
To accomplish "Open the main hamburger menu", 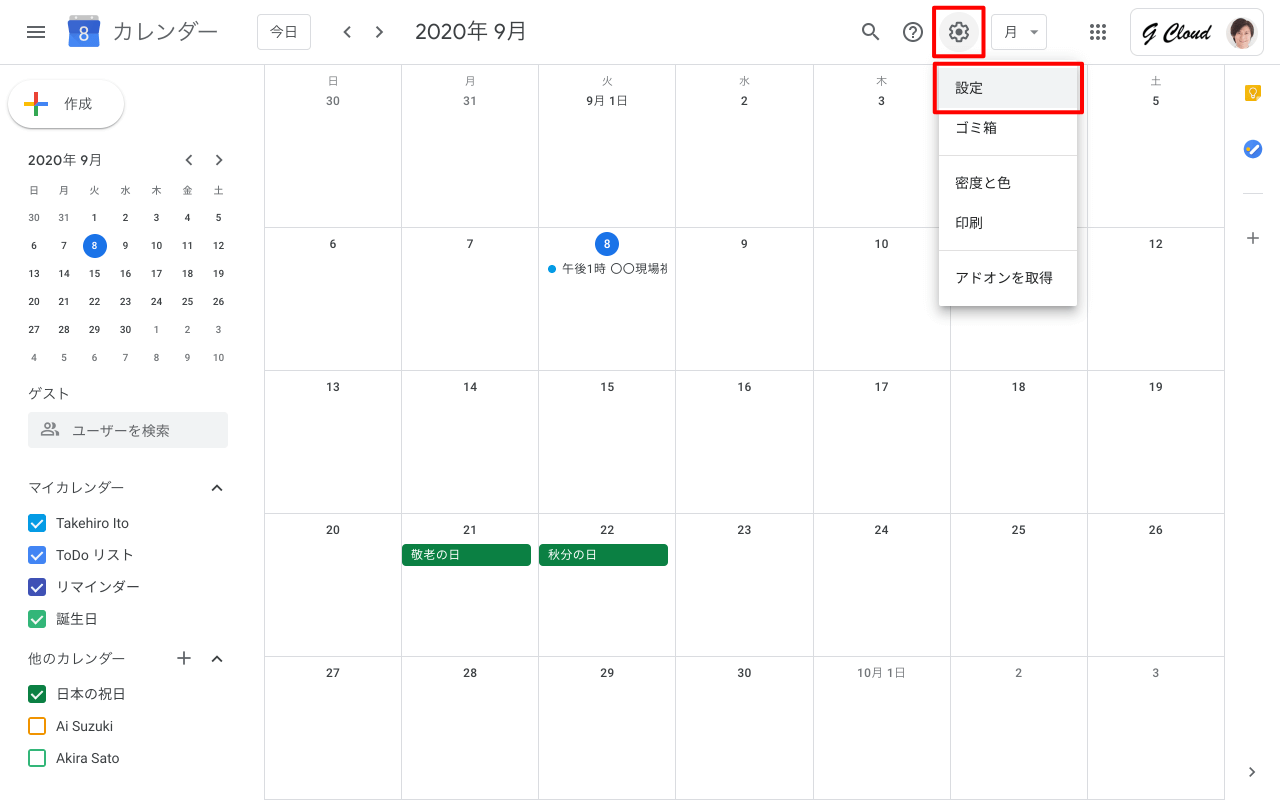I will [36, 32].
